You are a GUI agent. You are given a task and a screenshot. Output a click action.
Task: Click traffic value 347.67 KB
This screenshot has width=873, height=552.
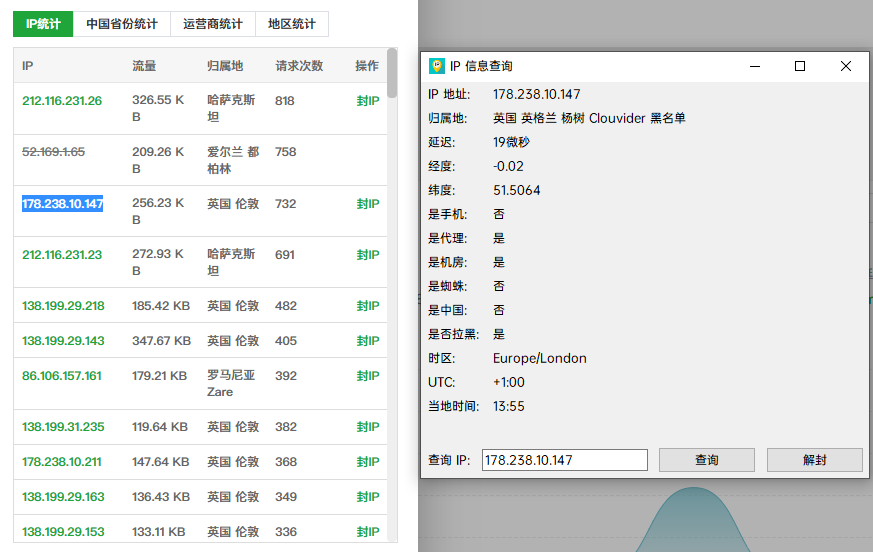tap(161, 341)
